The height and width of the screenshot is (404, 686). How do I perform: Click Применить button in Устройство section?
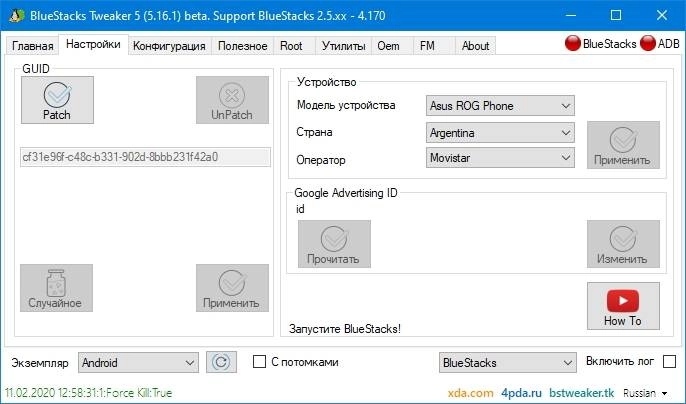click(x=623, y=145)
